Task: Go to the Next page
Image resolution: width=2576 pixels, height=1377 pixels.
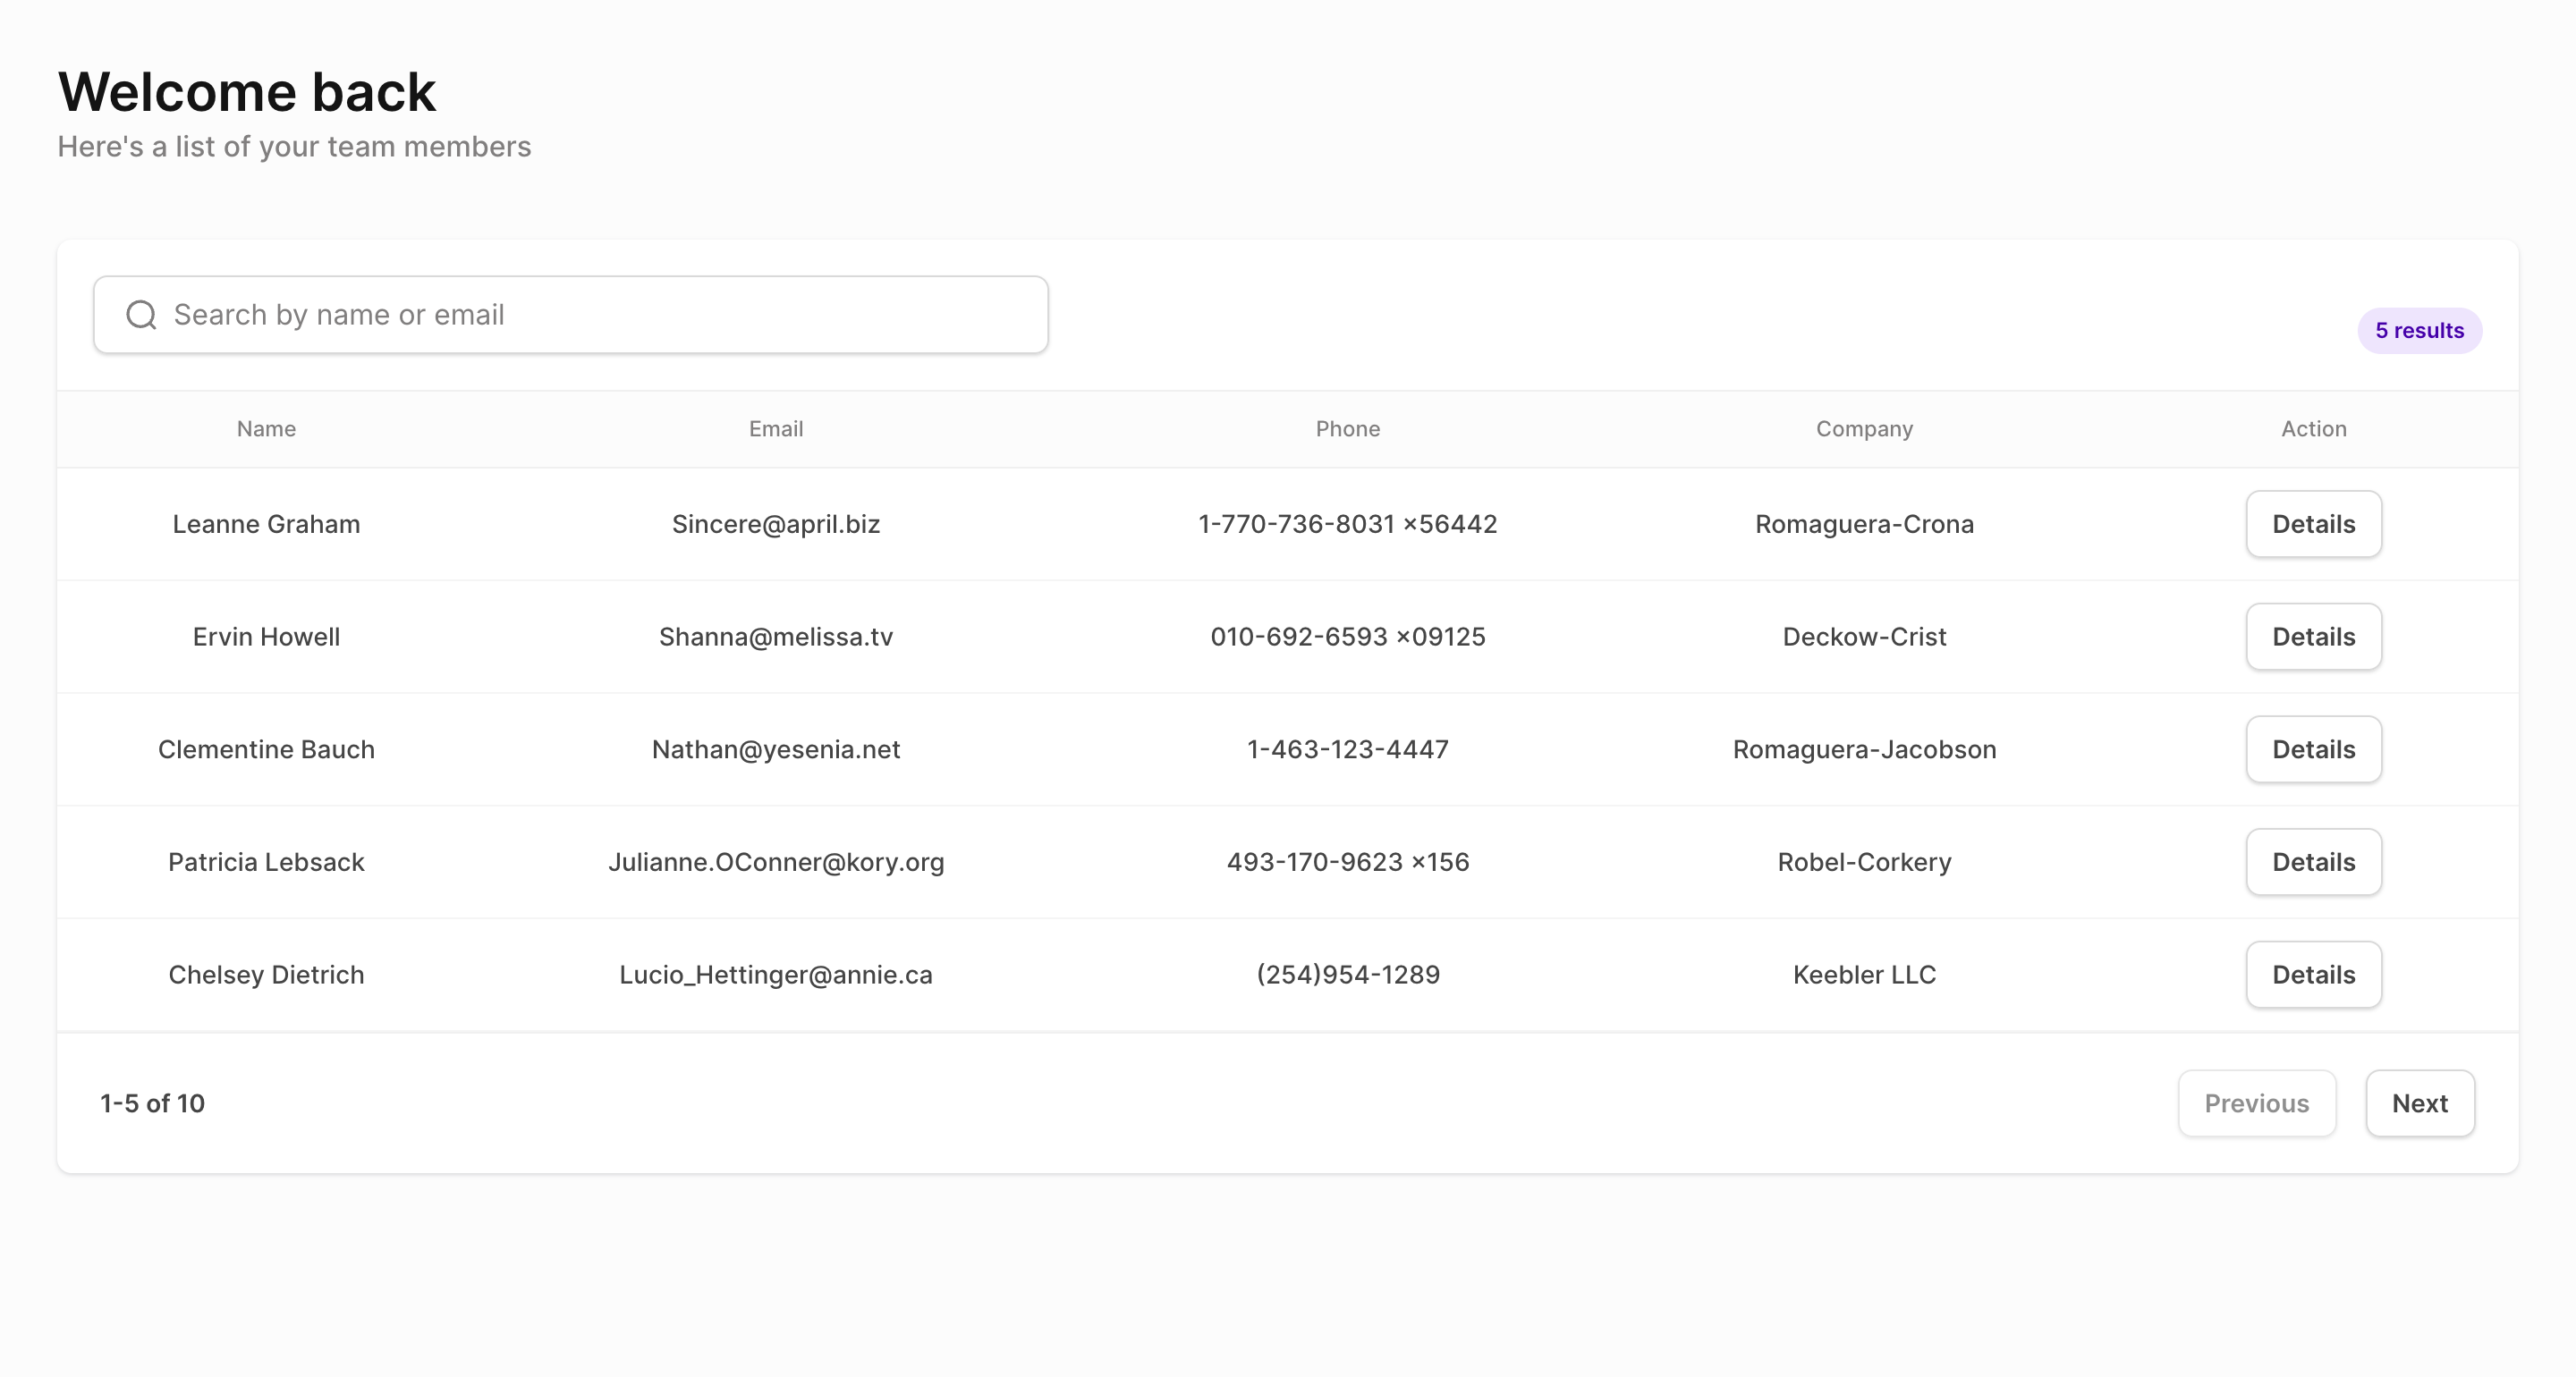Action: 2419,1103
